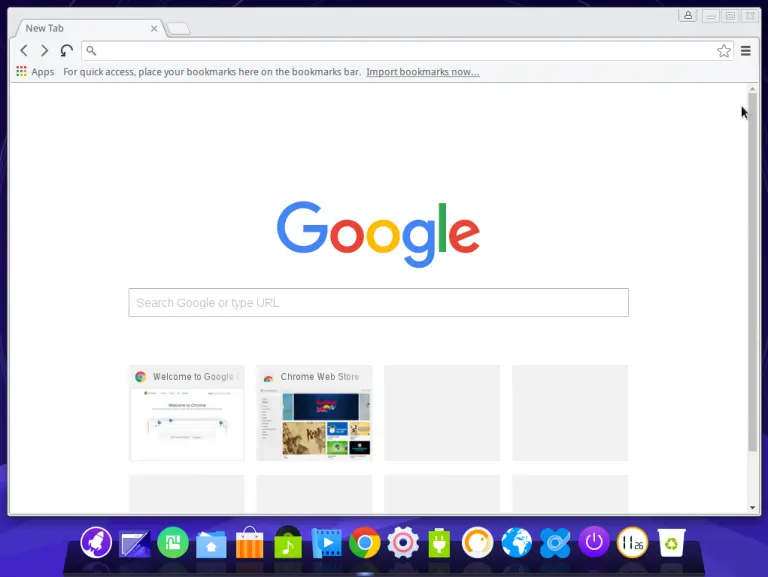Click the browser forward arrow
Viewport: 768px width, 577px height.
pos(44,51)
